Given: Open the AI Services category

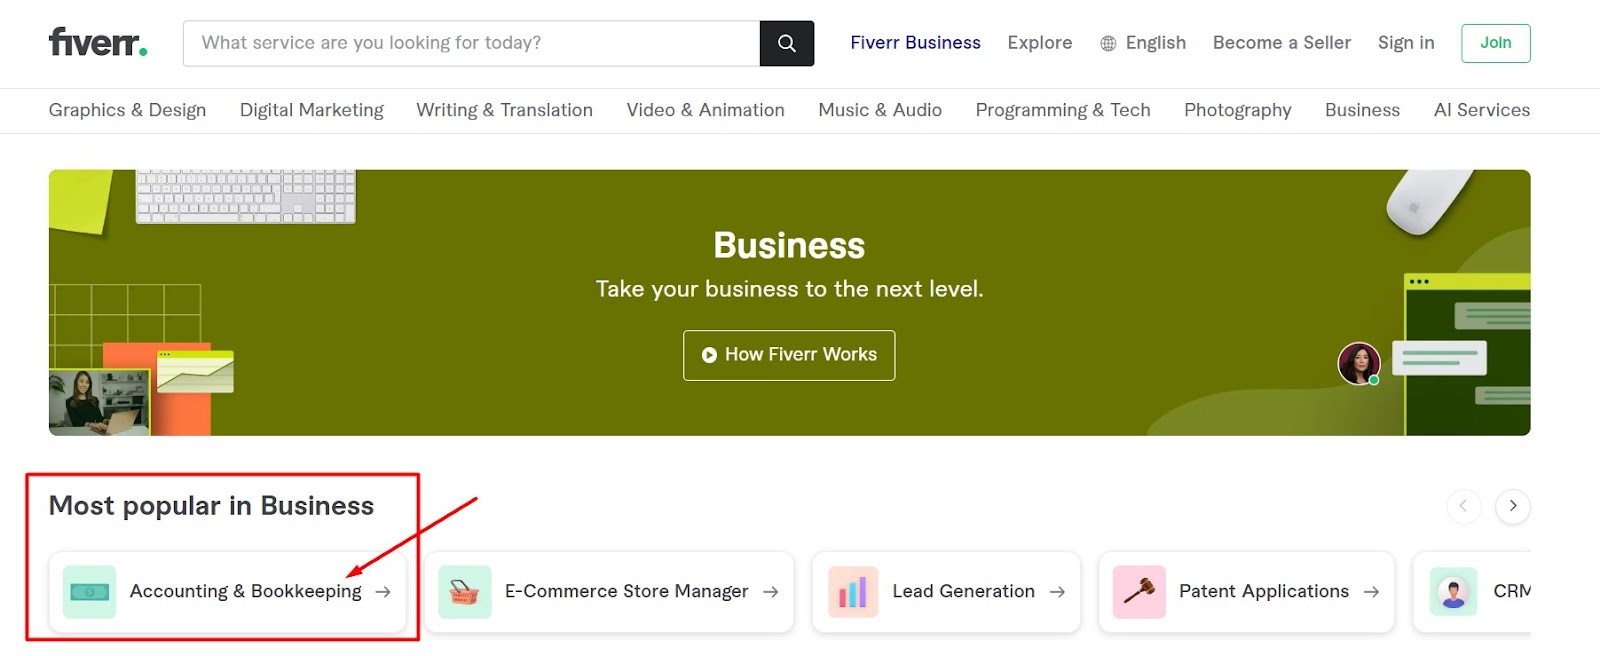Looking at the screenshot, I should point(1481,110).
